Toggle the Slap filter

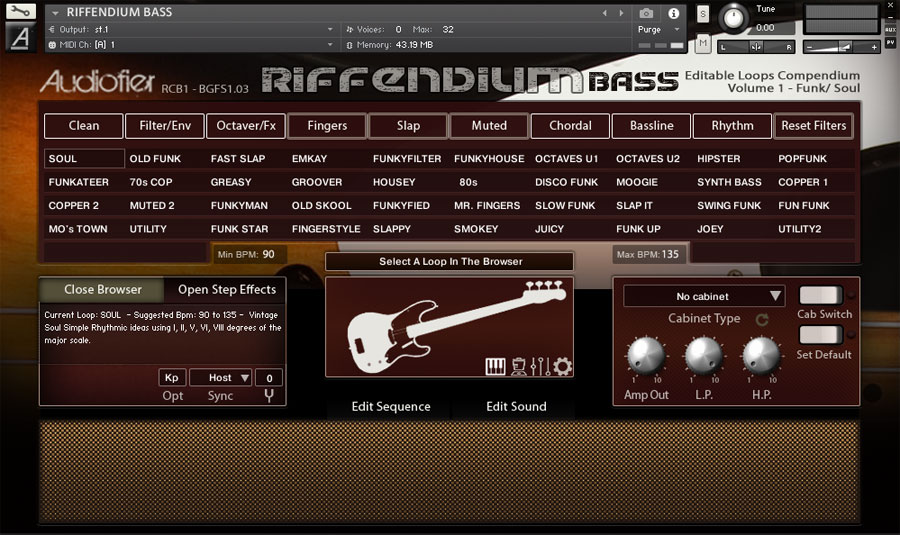[408, 126]
